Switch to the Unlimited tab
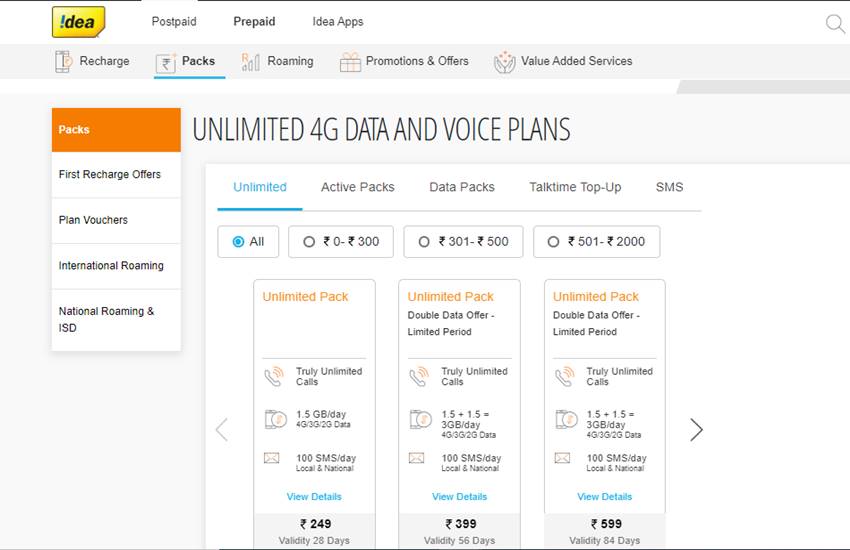 click(260, 187)
